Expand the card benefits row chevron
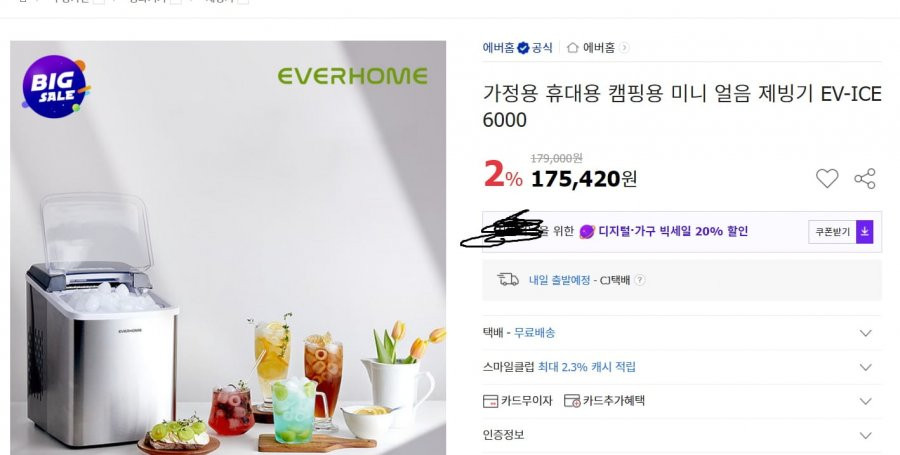900x455 pixels. (x=866, y=401)
